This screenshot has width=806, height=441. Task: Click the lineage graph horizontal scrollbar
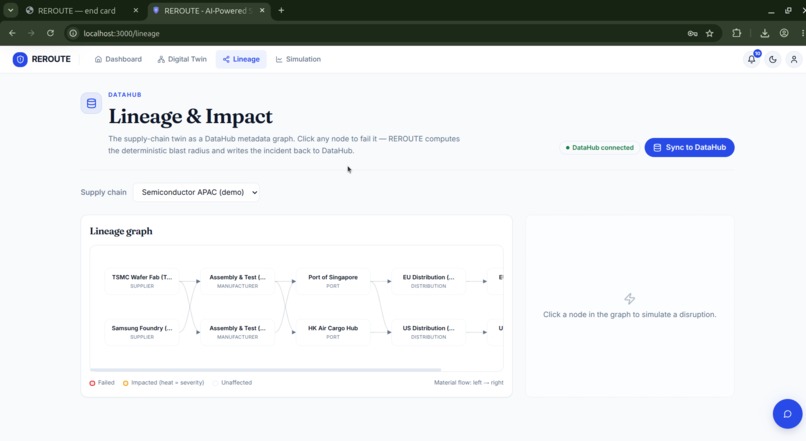point(265,370)
